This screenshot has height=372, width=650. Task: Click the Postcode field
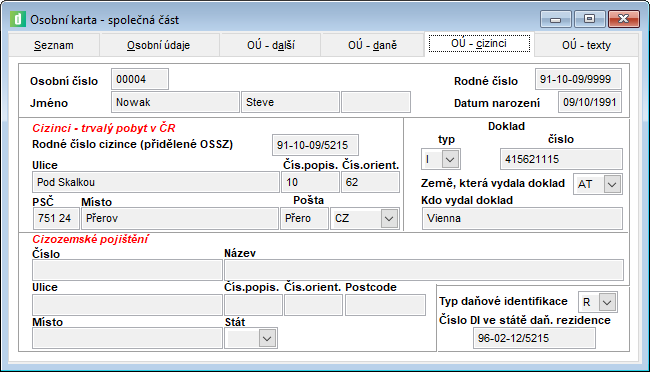(x=385, y=305)
